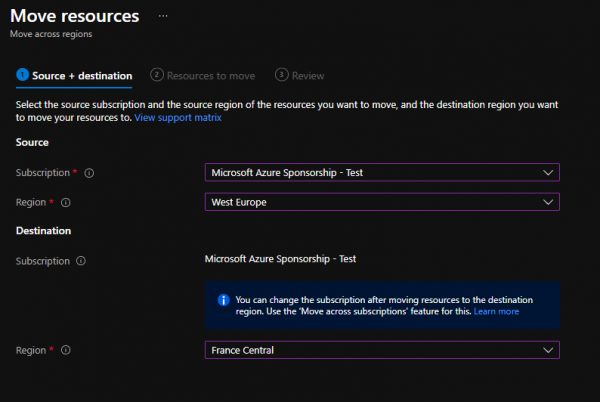Open the source Subscription dropdown
Viewport: 600px width, 402px height.
click(x=382, y=173)
